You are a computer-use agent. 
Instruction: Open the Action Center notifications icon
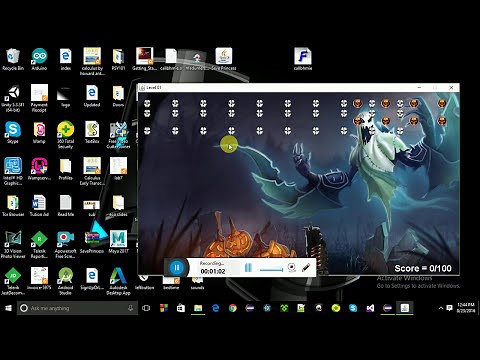(449, 308)
